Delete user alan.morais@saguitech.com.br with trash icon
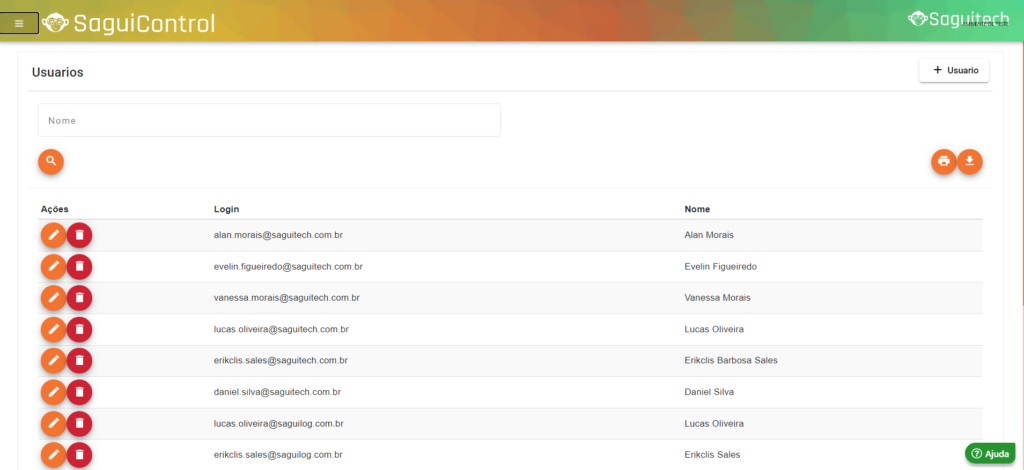The width and height of the screenshot is (1024, 470). coord(79,235)
